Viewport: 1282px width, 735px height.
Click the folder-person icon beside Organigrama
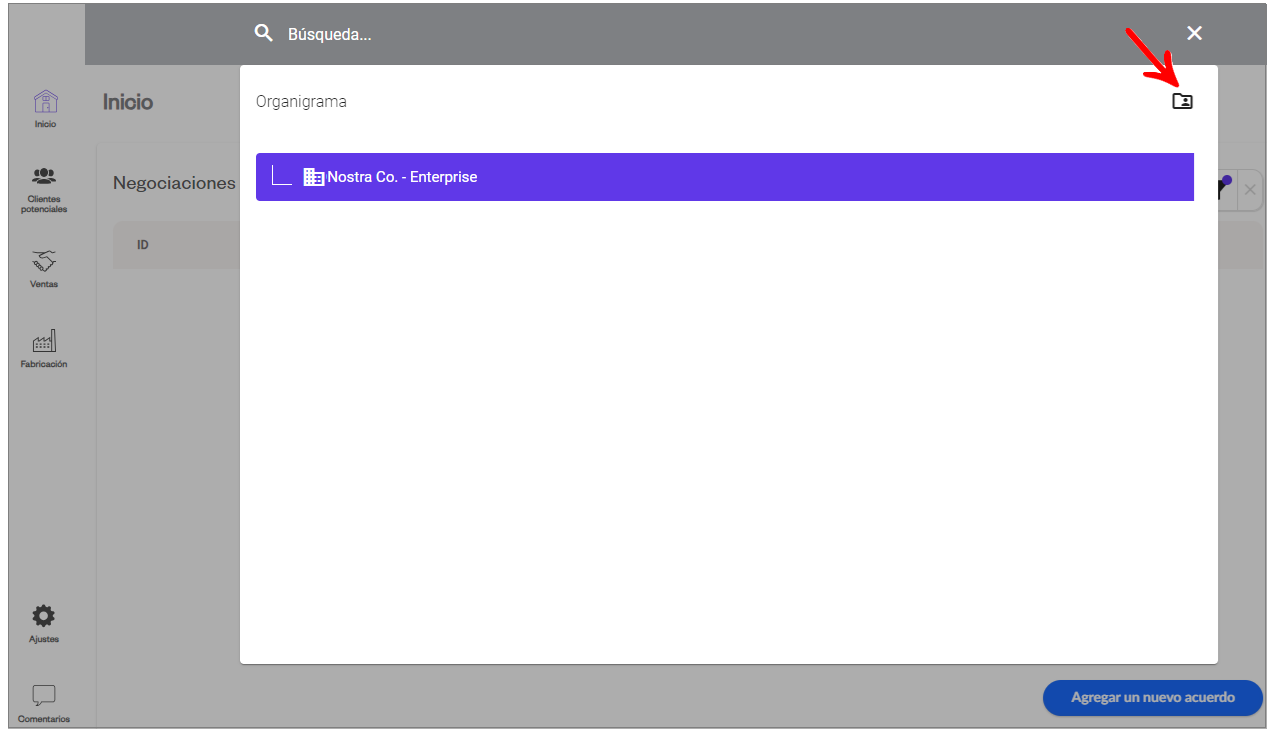coord(1183,101)
